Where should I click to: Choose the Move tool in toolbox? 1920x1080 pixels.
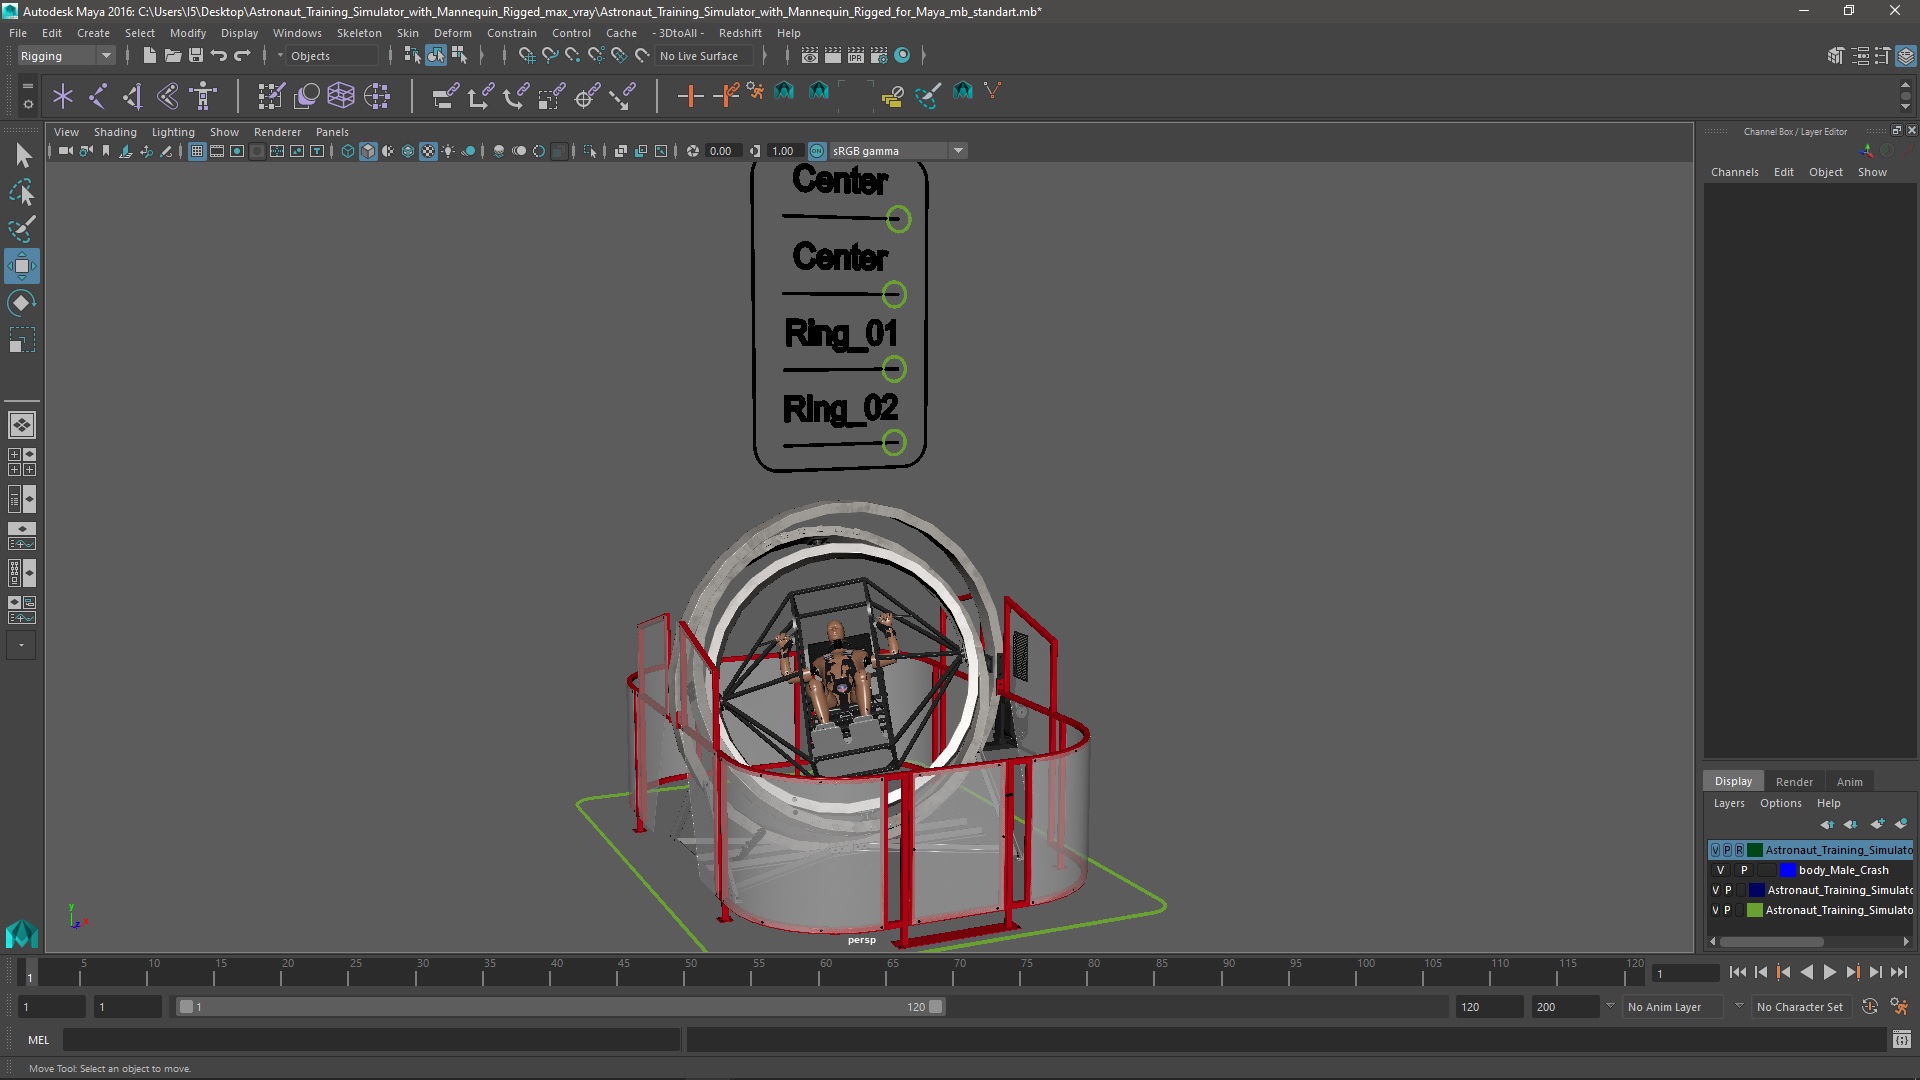(x=22, y=266)
